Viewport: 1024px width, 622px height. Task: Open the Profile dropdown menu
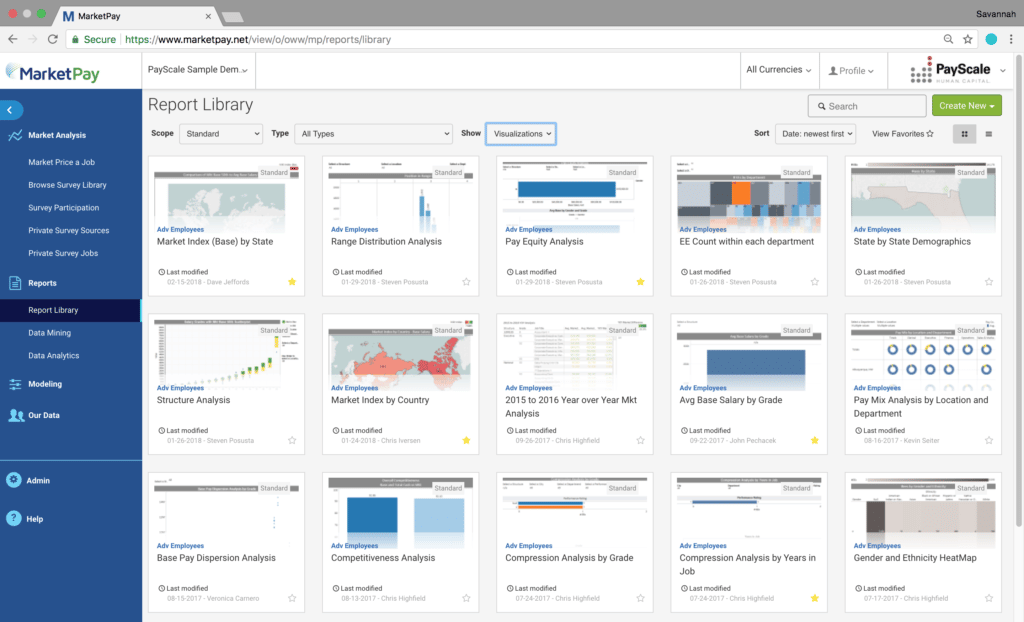point(851,71)
